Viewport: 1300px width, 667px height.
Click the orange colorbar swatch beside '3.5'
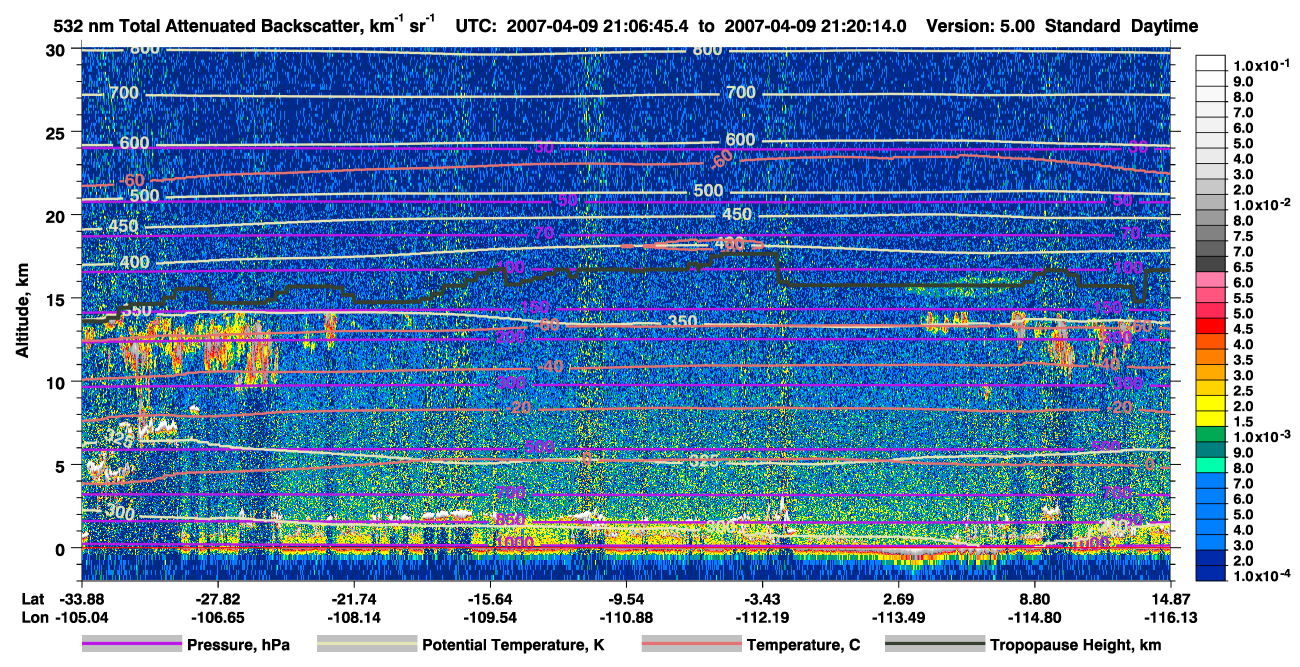pyautogui.click(x=1210, y=356)
